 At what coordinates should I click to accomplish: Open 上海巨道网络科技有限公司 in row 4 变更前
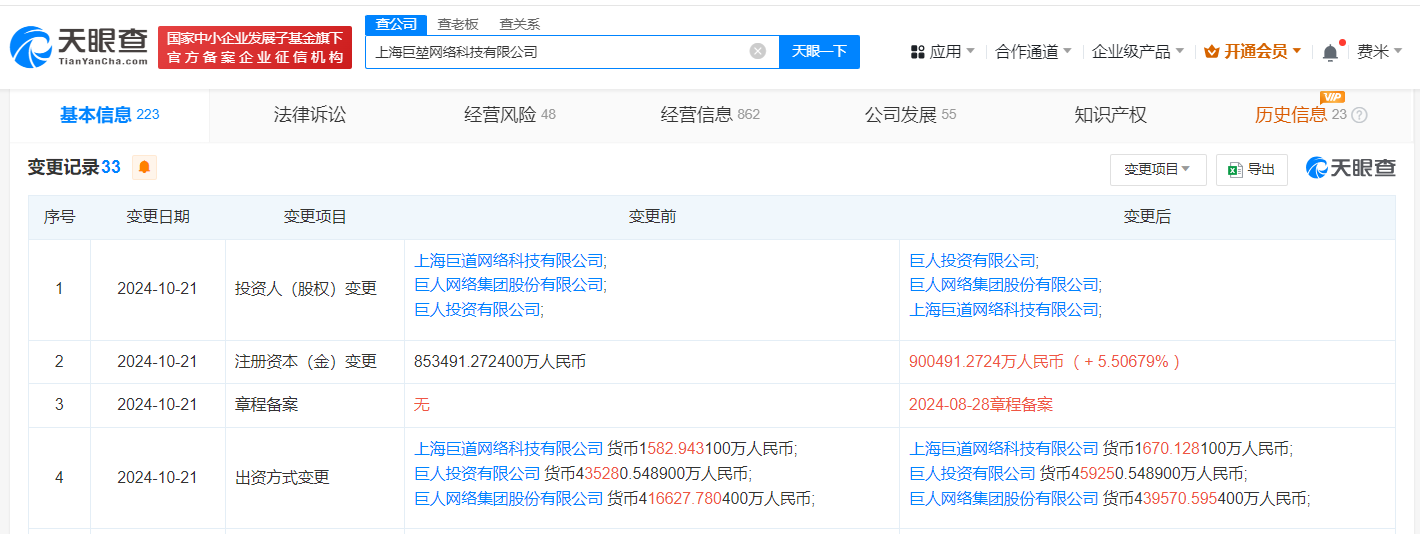pos(509,448)
